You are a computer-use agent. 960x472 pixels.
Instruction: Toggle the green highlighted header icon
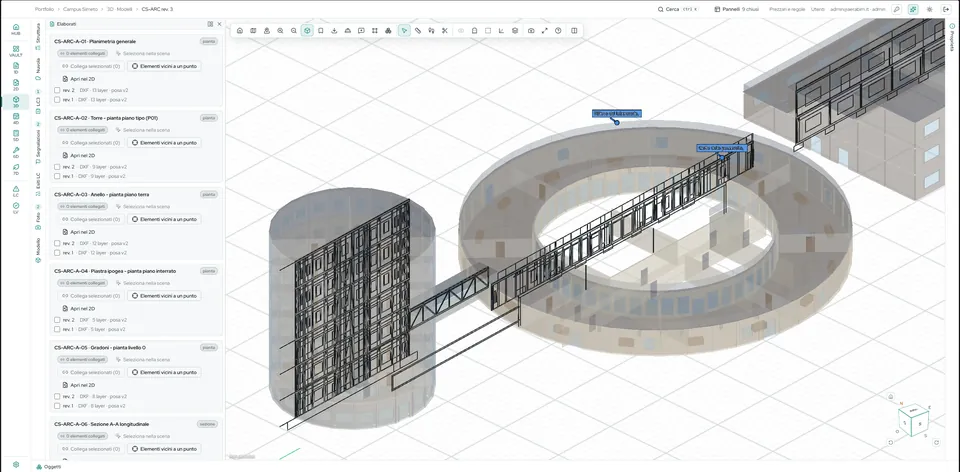[913, 9]
